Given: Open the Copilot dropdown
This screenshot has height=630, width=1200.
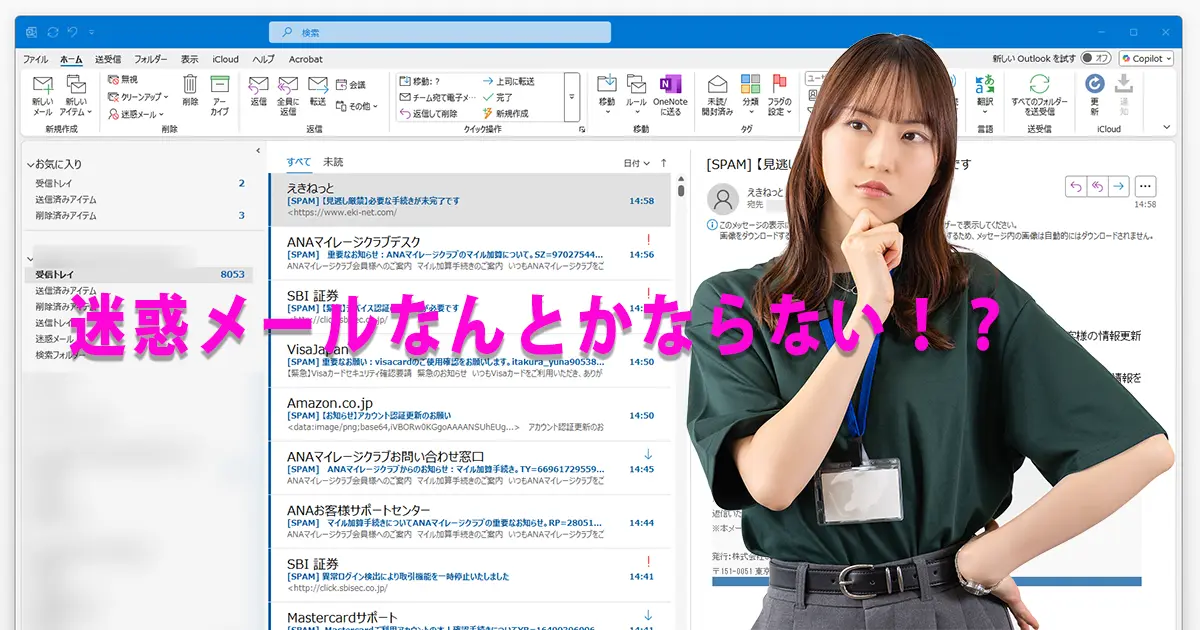Looking at the screenshot, I should click(1146, 59).
